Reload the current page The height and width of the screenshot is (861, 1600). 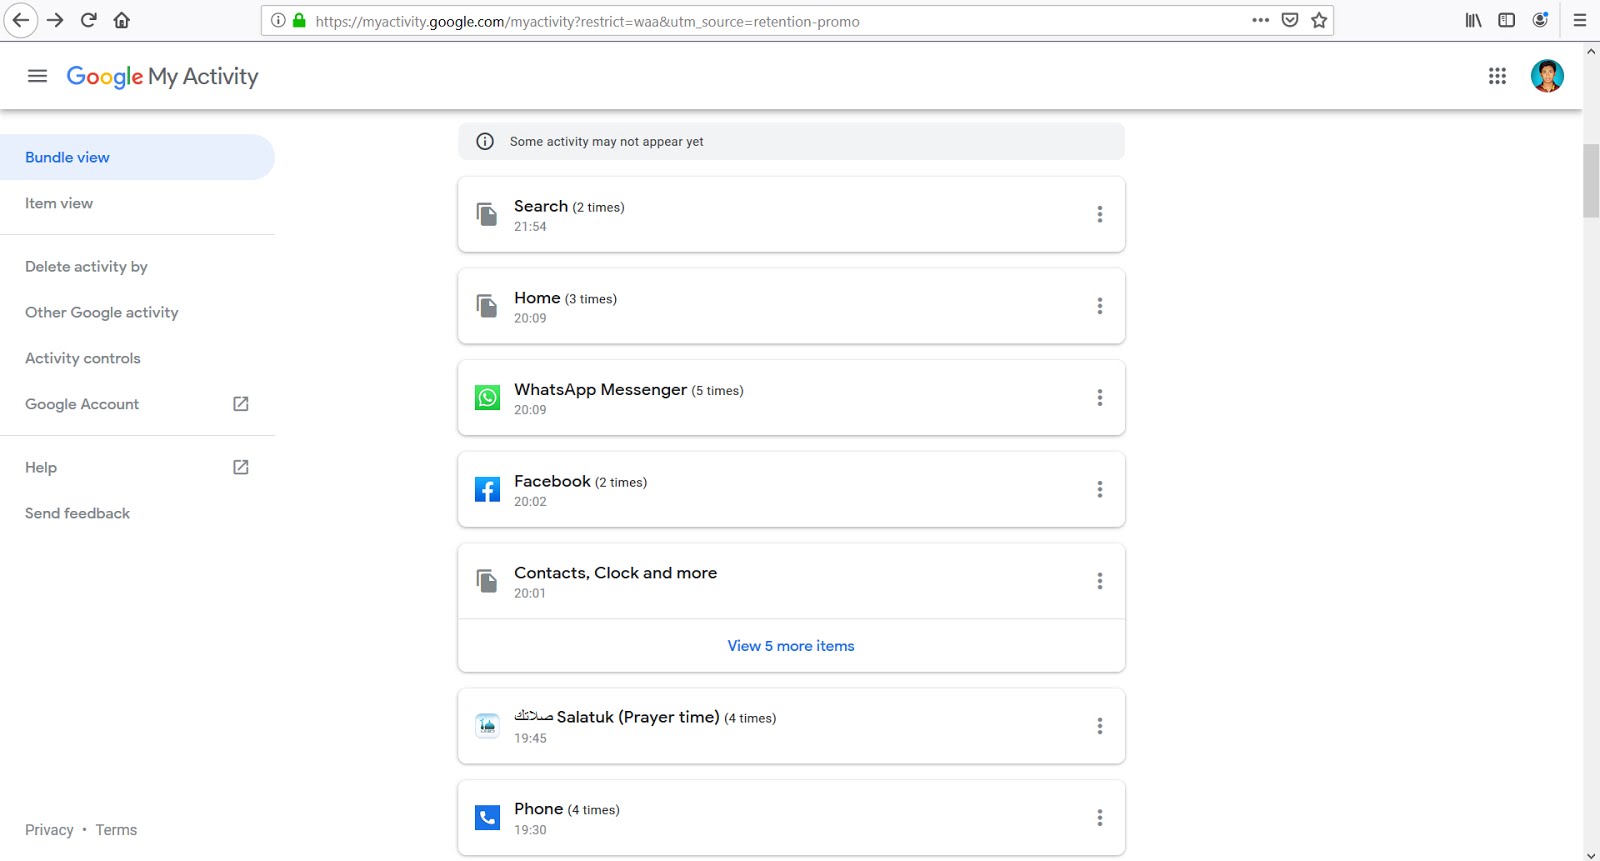point(89,20)
